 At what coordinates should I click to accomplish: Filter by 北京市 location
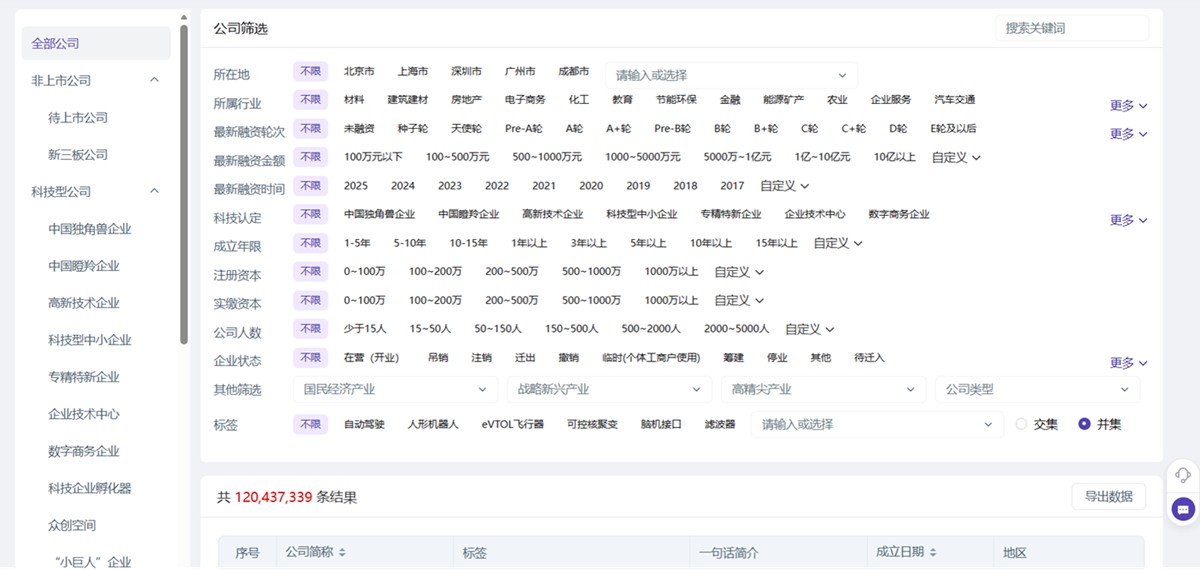click(359, 72)
